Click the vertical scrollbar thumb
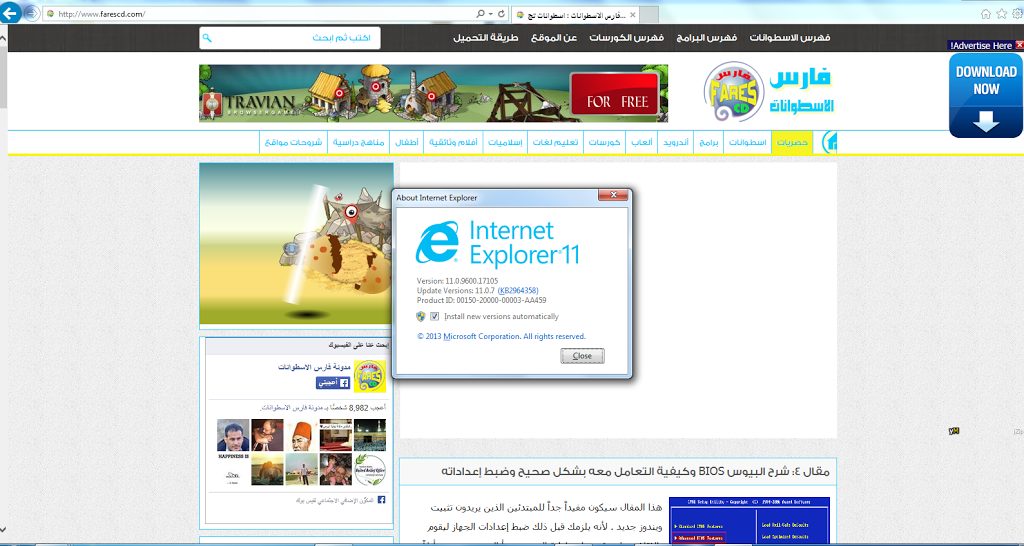This screenshot has height=546, width=1024. (x=3, y=78)
